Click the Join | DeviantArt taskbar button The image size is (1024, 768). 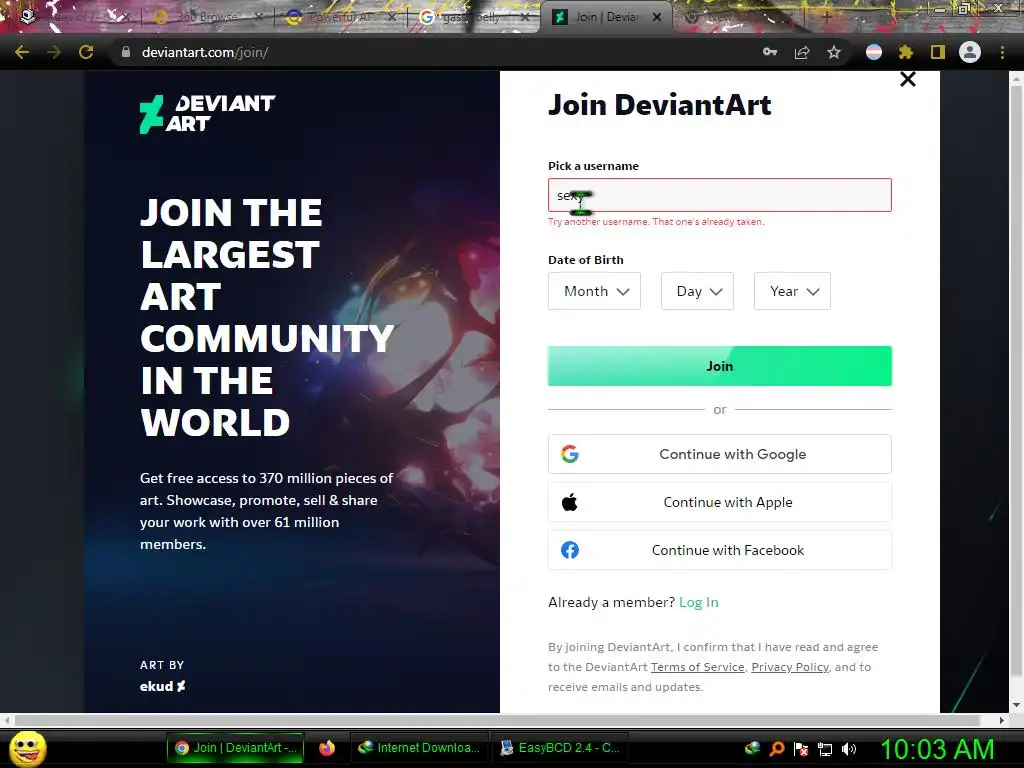235,748
